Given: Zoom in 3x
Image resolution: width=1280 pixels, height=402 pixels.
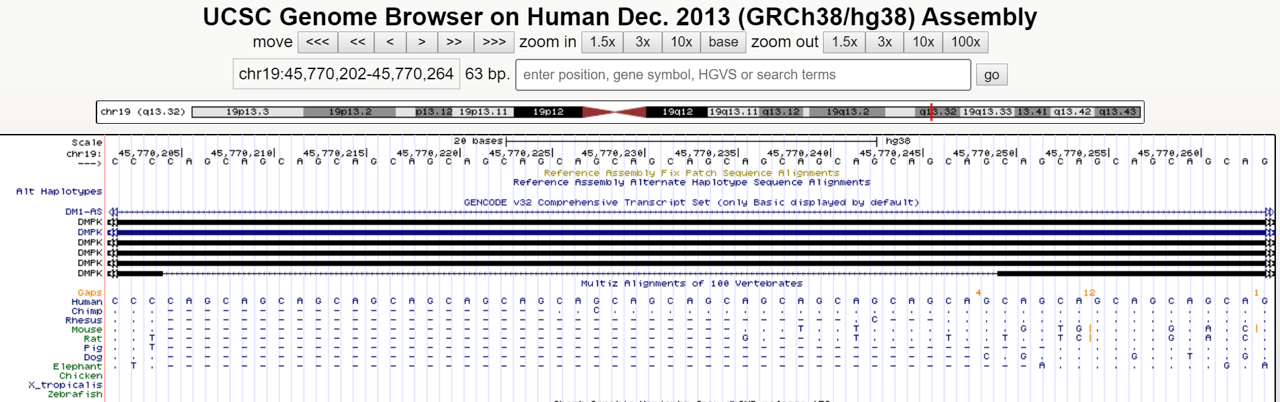Looking at the screenshot, I should coord(643,42).
